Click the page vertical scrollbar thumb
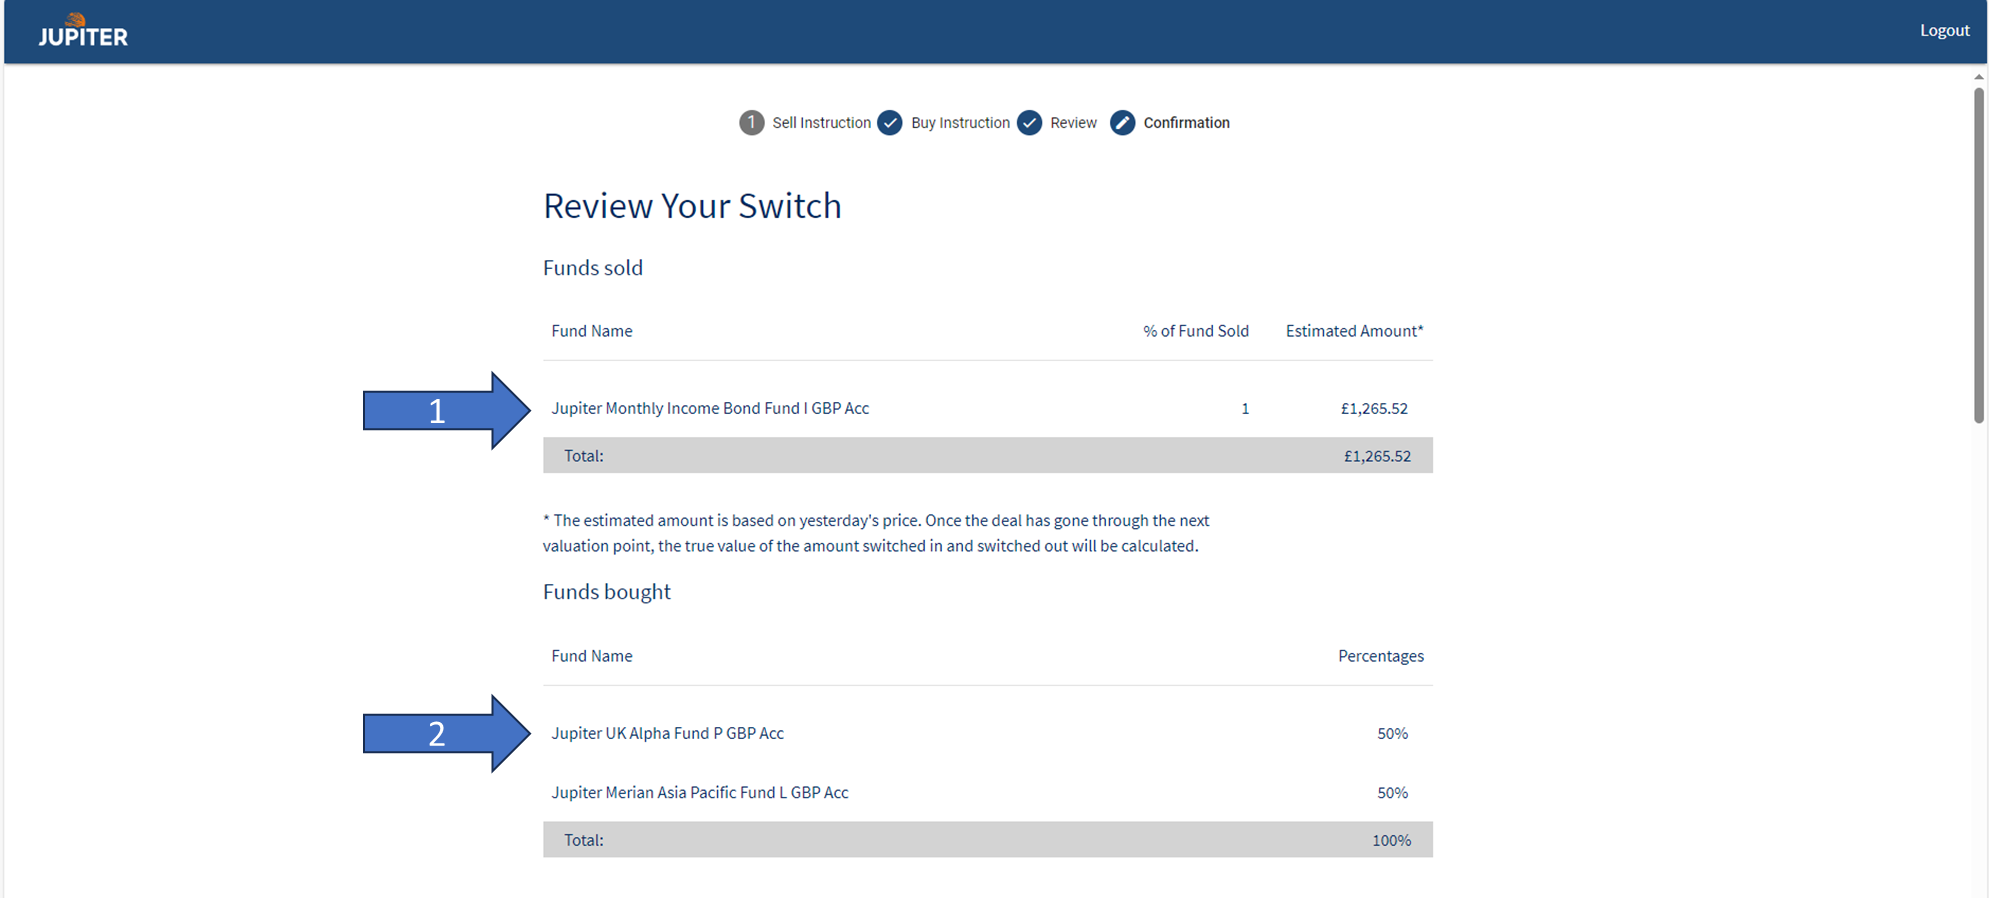The image size is (1989, 898). coord(1978,255)
